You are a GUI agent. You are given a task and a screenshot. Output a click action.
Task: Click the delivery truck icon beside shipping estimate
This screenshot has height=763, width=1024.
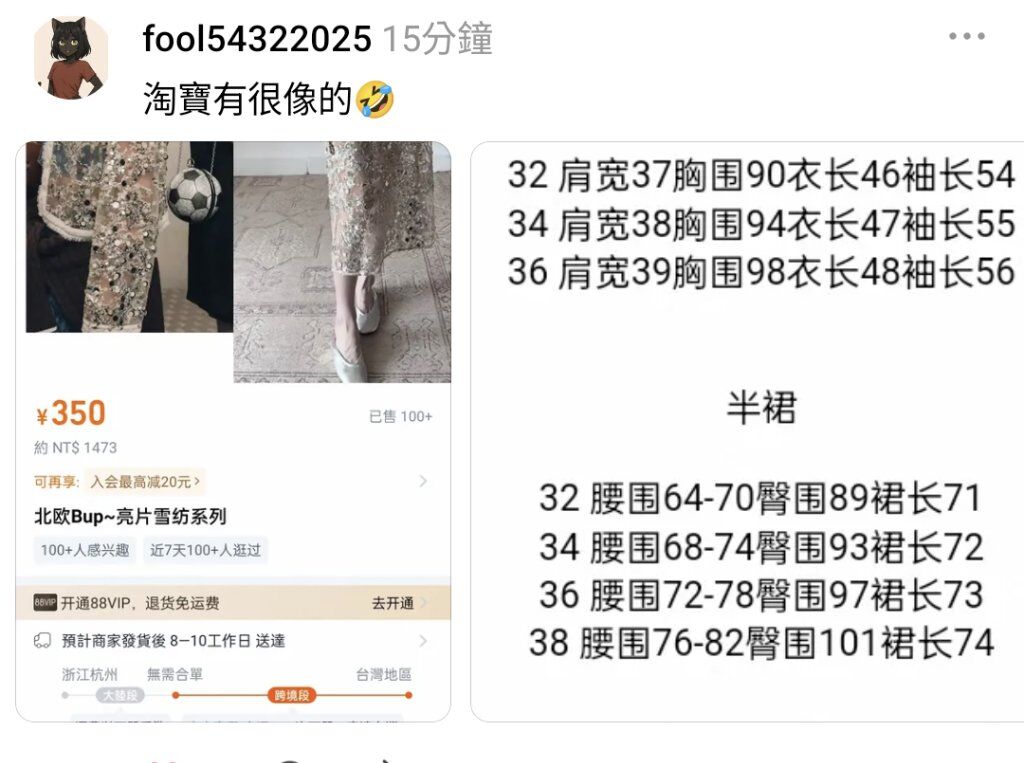(42, 641)
